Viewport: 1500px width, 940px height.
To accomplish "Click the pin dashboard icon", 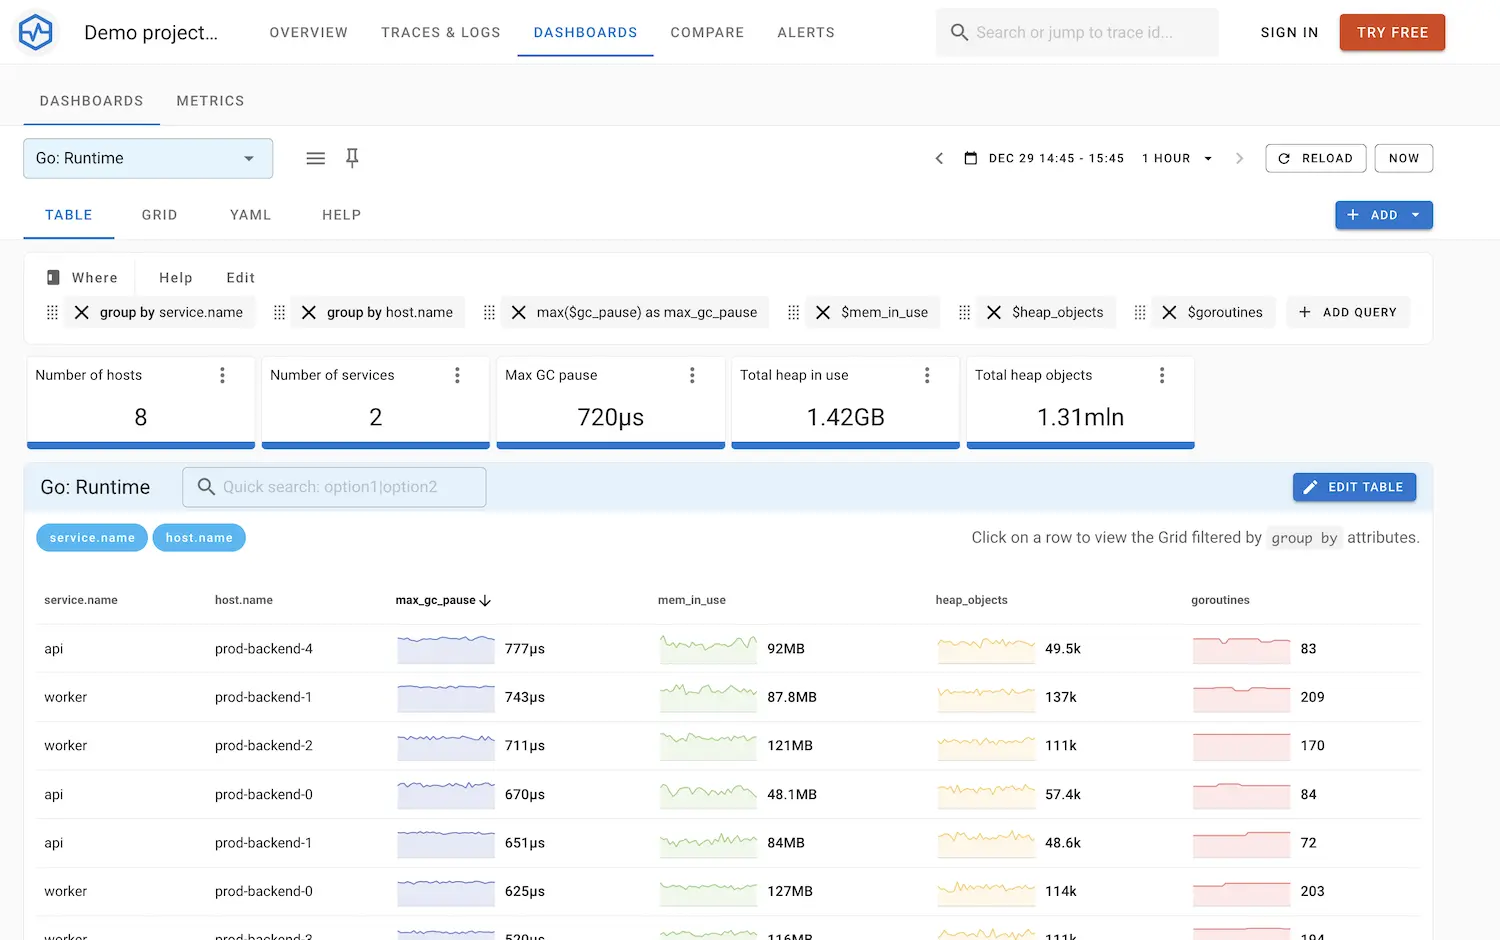I will tap(352, 158).
